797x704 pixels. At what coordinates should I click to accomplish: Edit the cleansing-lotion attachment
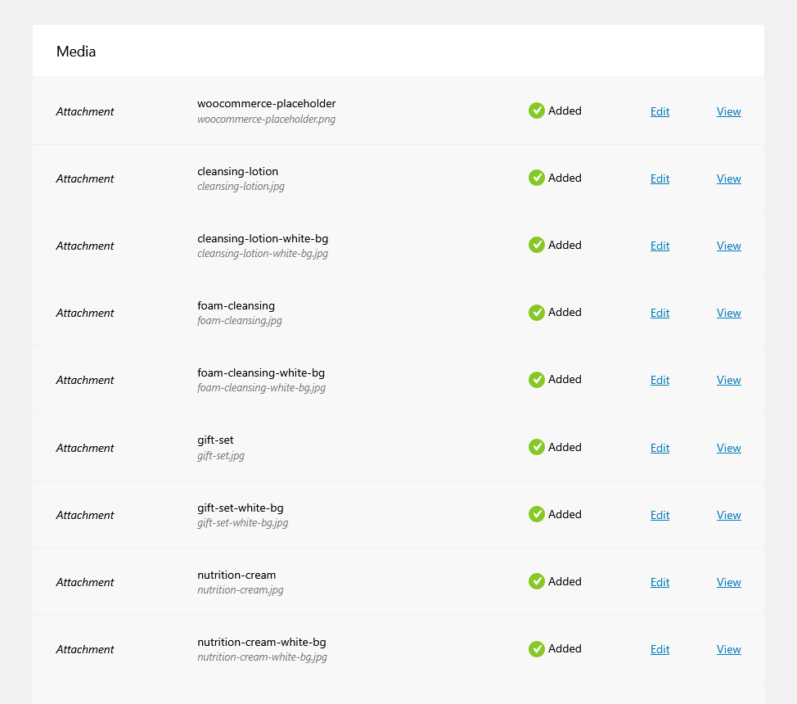pos(660,178)
